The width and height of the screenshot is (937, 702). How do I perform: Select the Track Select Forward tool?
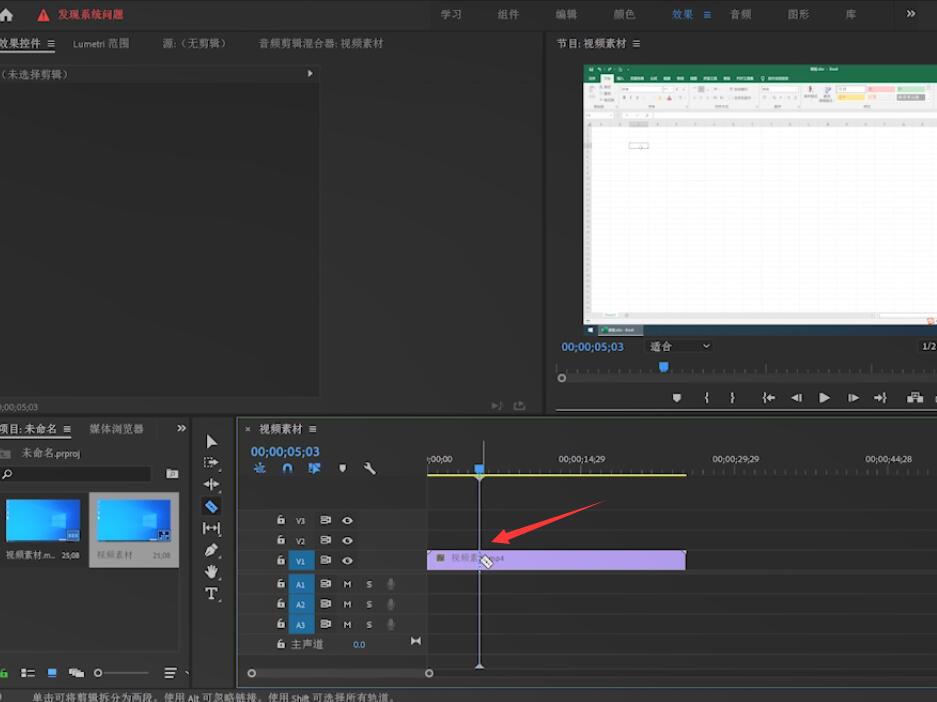point(211,463)
